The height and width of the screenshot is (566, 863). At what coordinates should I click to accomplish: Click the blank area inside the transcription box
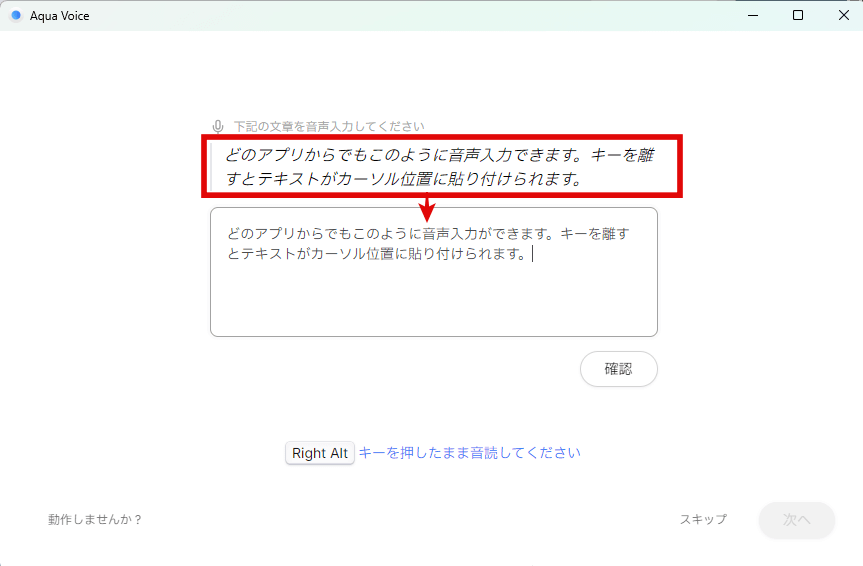(433, 300)
